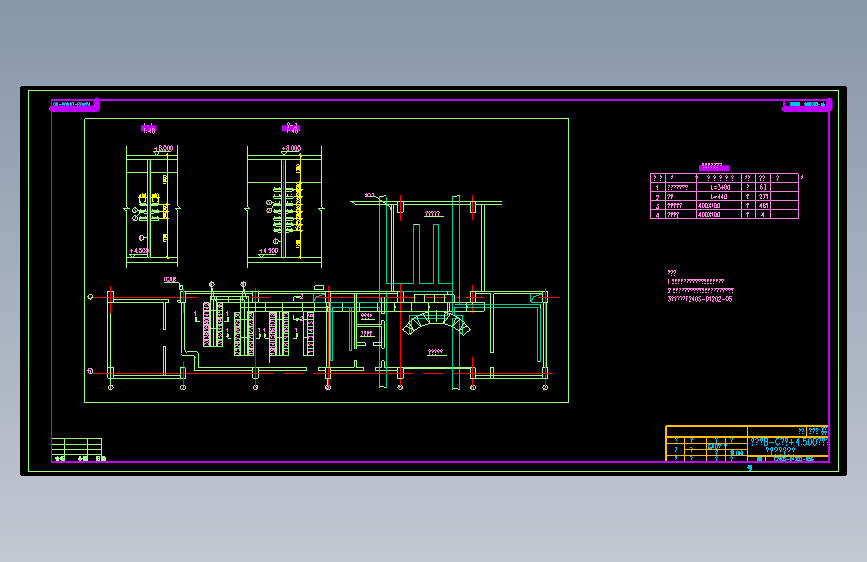This screenshot has height=562, width=867.
Task: Click the magenta stamp in the top-left frame corner
Action: tap(74, 105)
